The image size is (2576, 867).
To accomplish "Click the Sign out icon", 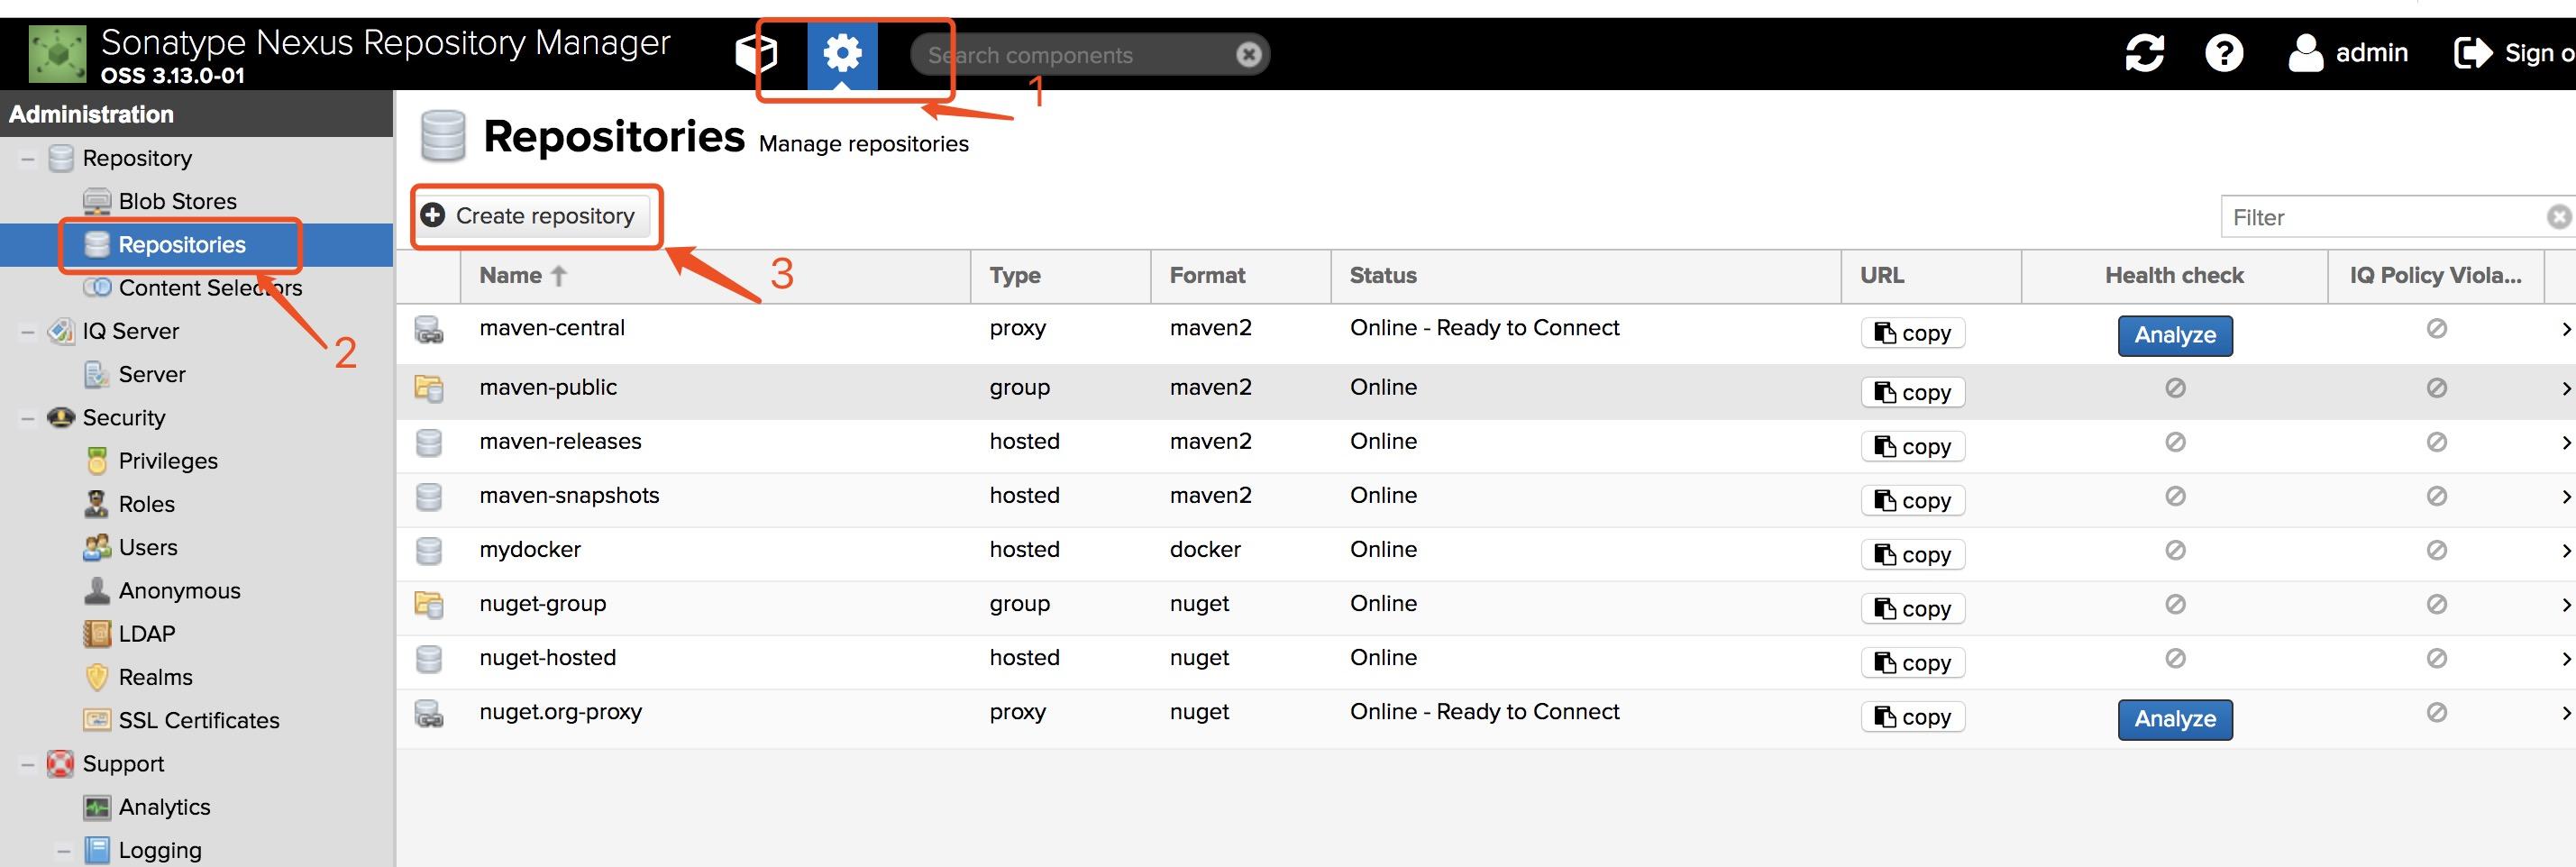I will pyautogui.click(x=2473, y=53).
